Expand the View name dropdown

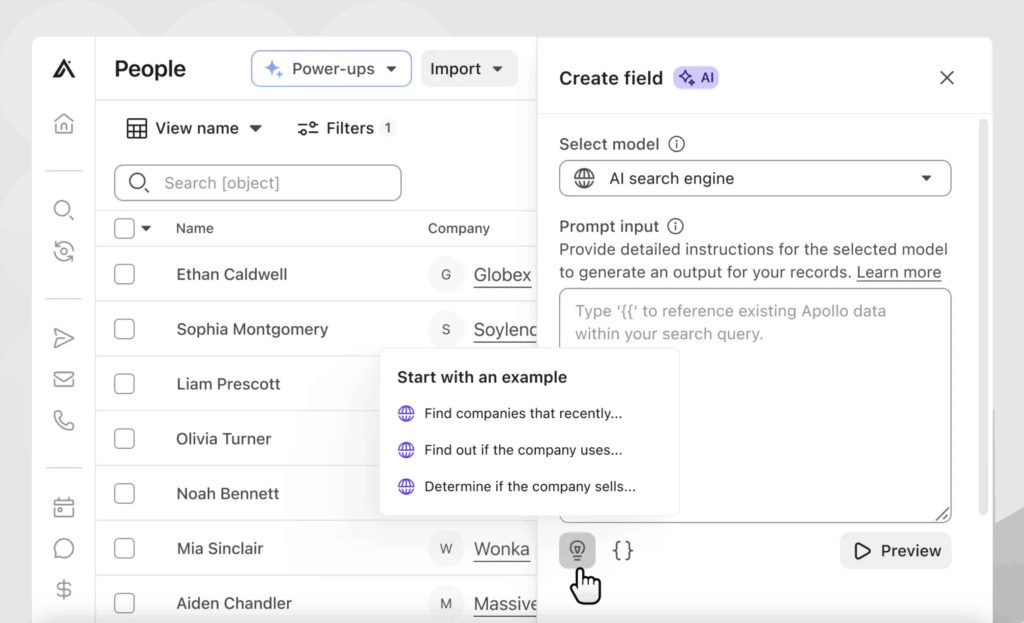[x=194, y=128]
